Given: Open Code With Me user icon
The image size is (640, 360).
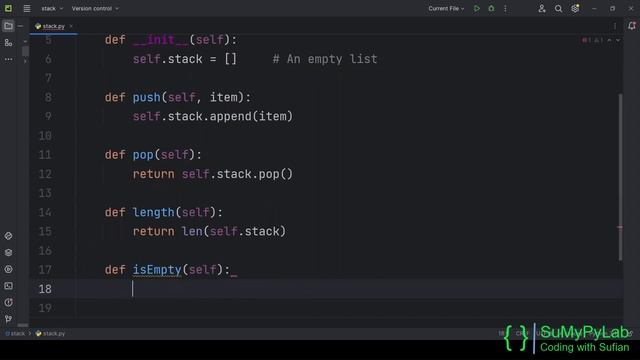Looking at the screenshot, I should (x=542, y=9).
